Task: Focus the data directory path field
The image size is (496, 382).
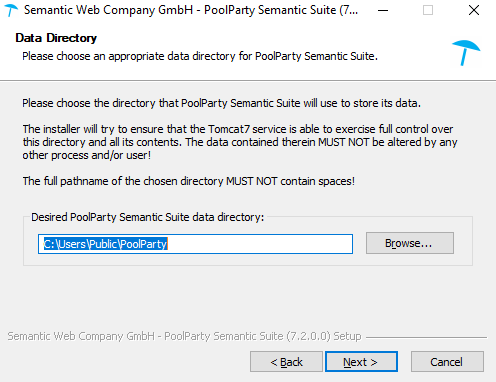Action: [195, 244]
